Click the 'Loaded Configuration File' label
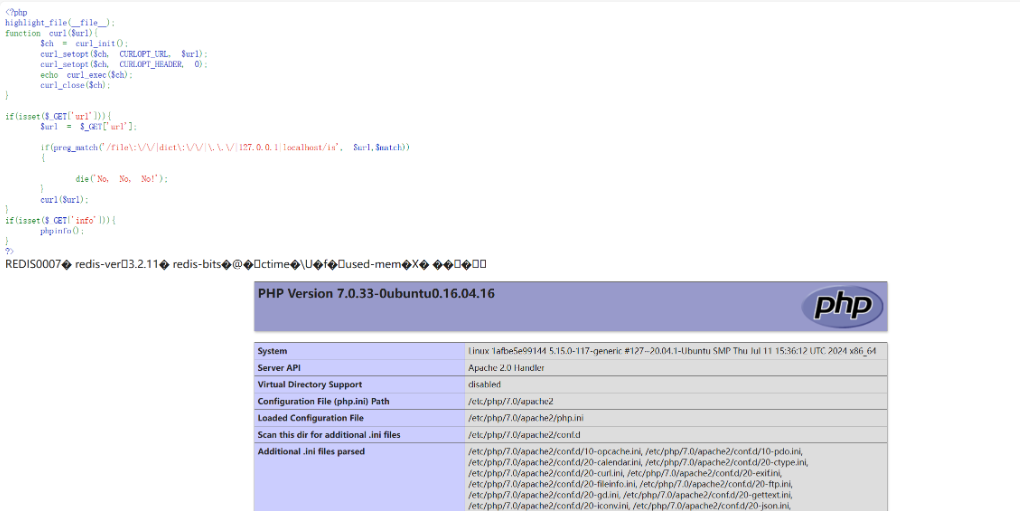1020x511 pixels. click(x=310, y=418)
